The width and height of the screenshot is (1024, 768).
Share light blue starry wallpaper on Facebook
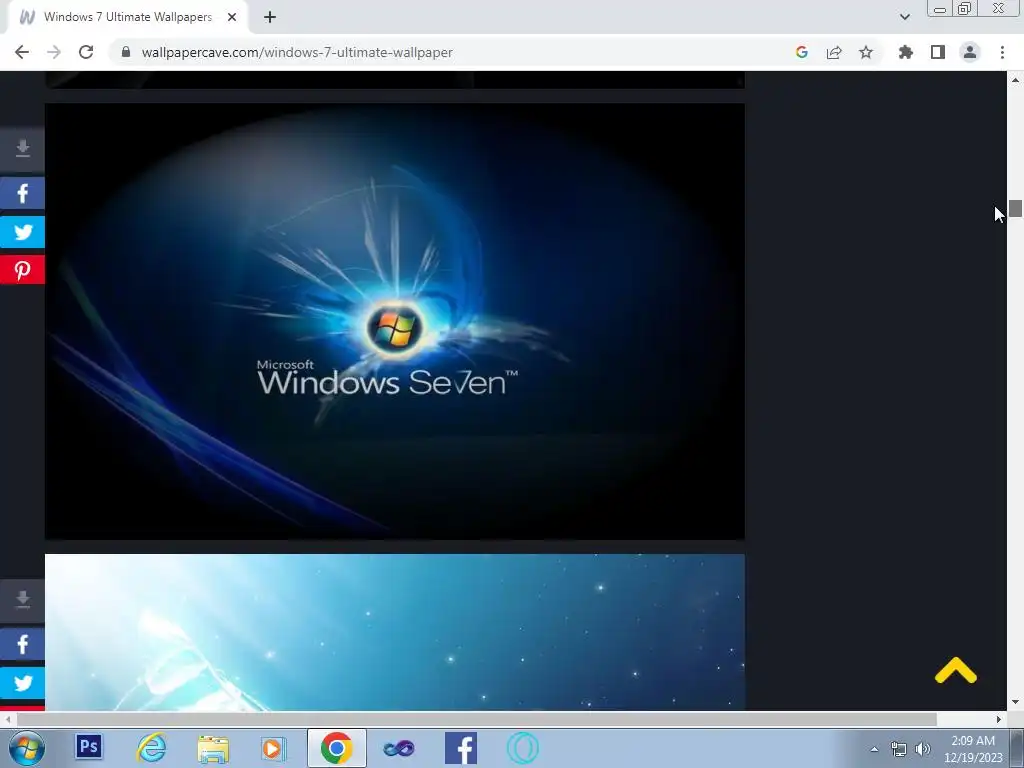(22, 645)
